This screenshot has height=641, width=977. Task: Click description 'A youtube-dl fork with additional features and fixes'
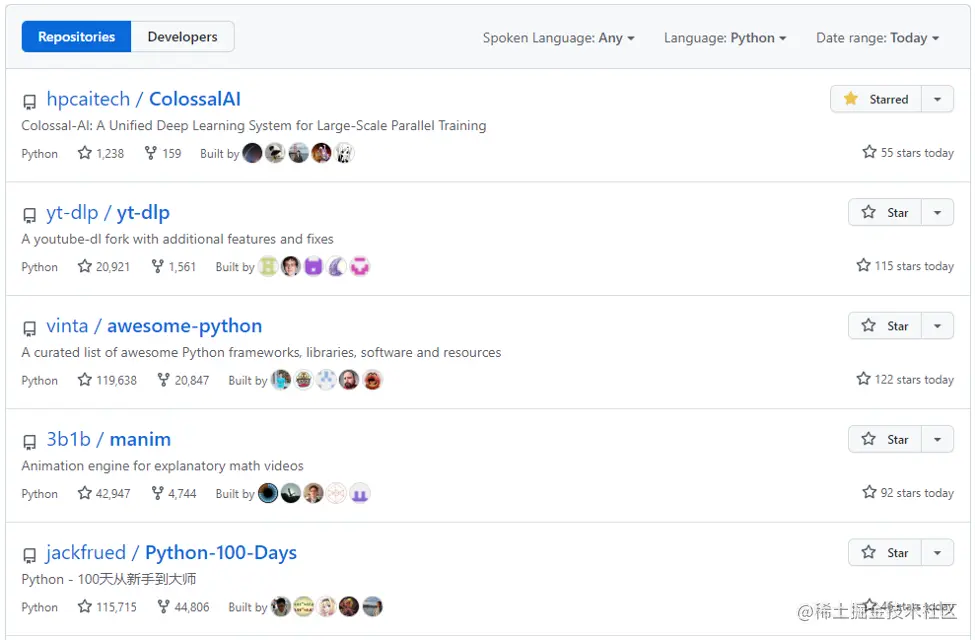(178, 239)
